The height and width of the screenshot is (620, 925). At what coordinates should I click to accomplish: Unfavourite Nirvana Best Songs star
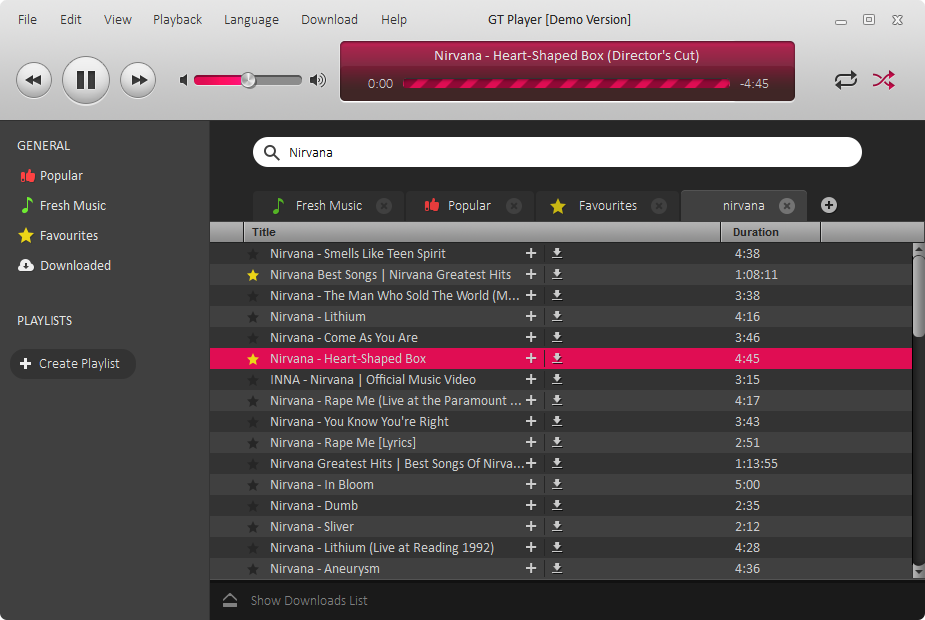pos(253,275)
